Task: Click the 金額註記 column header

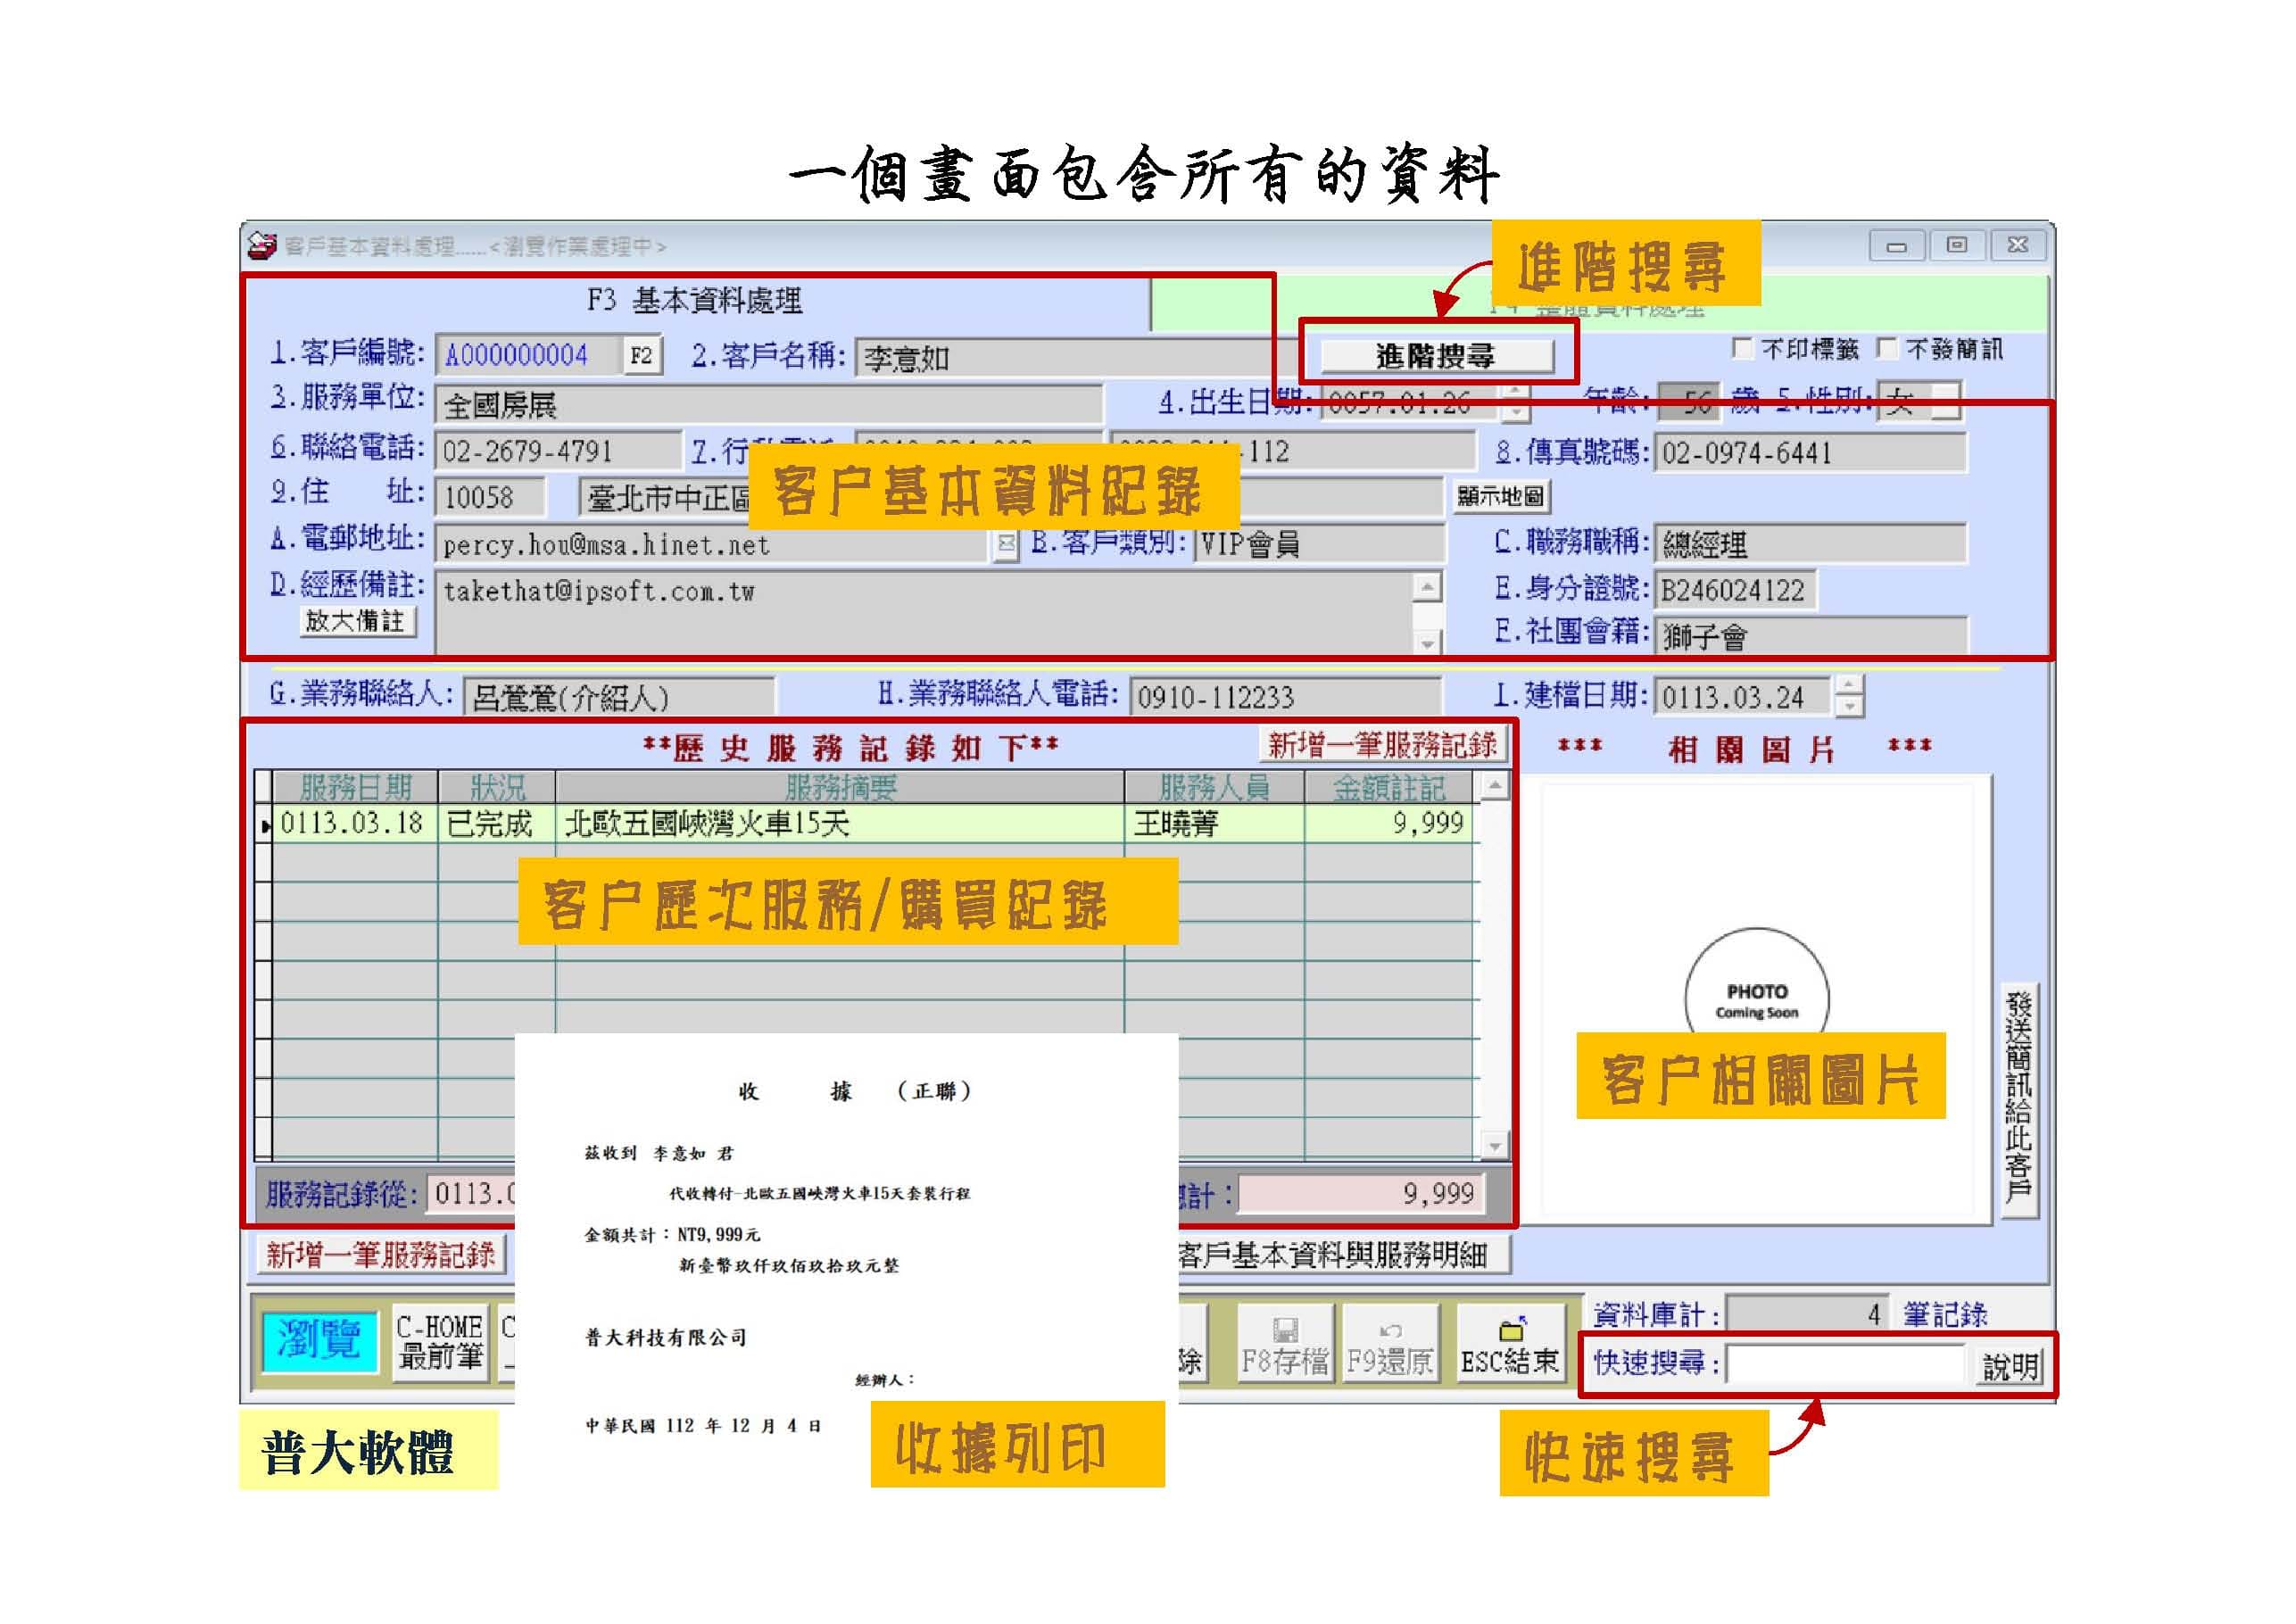Action: 1389,787
